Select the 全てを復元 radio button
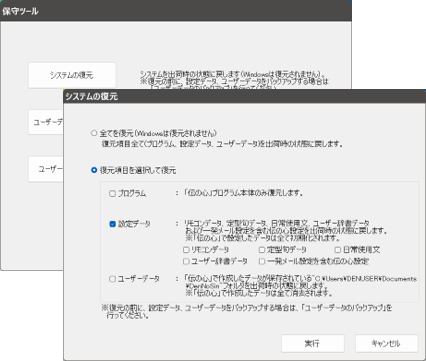The width and height of the screenshot is (426, 361). click(x=94, y=133)
